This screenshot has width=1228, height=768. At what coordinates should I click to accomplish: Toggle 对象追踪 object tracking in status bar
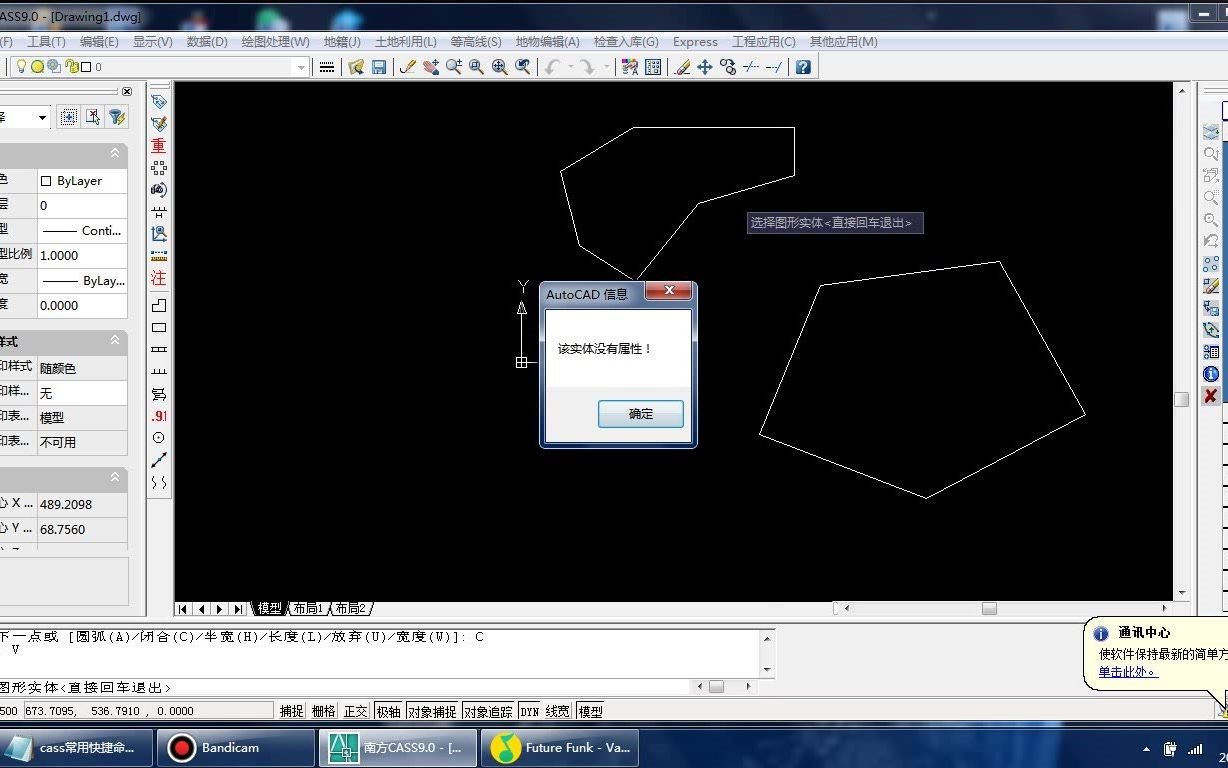(488, 711)
